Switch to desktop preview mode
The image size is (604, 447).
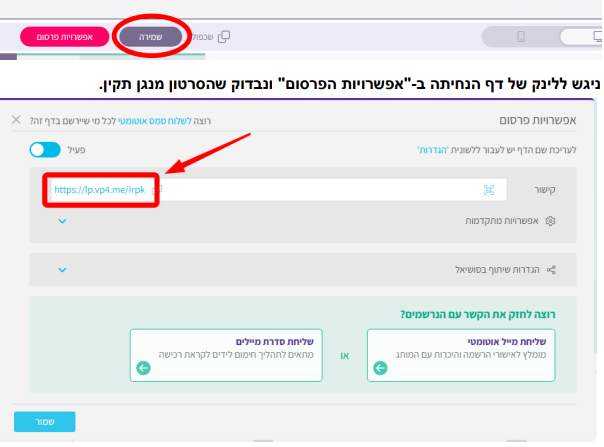tap(578, 37)
